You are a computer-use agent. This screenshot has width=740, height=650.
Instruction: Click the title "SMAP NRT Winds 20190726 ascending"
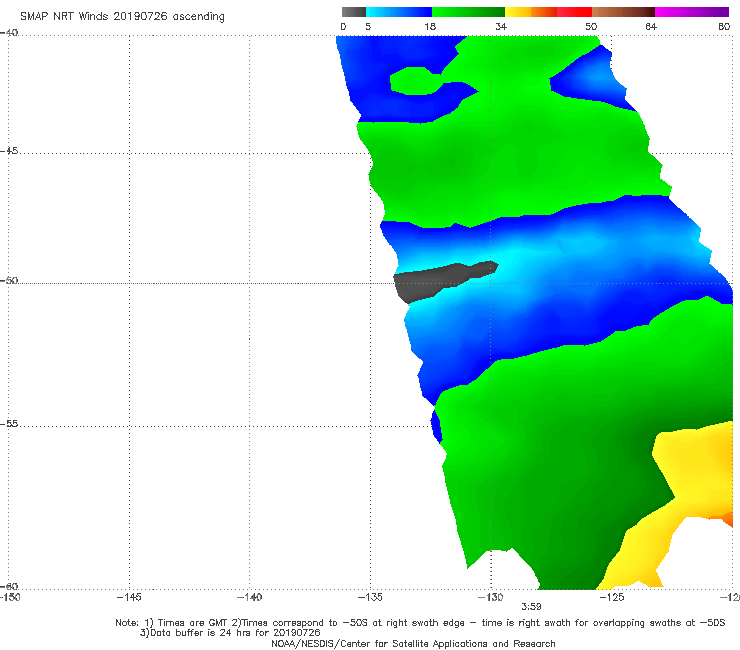[x=122, y=16]
